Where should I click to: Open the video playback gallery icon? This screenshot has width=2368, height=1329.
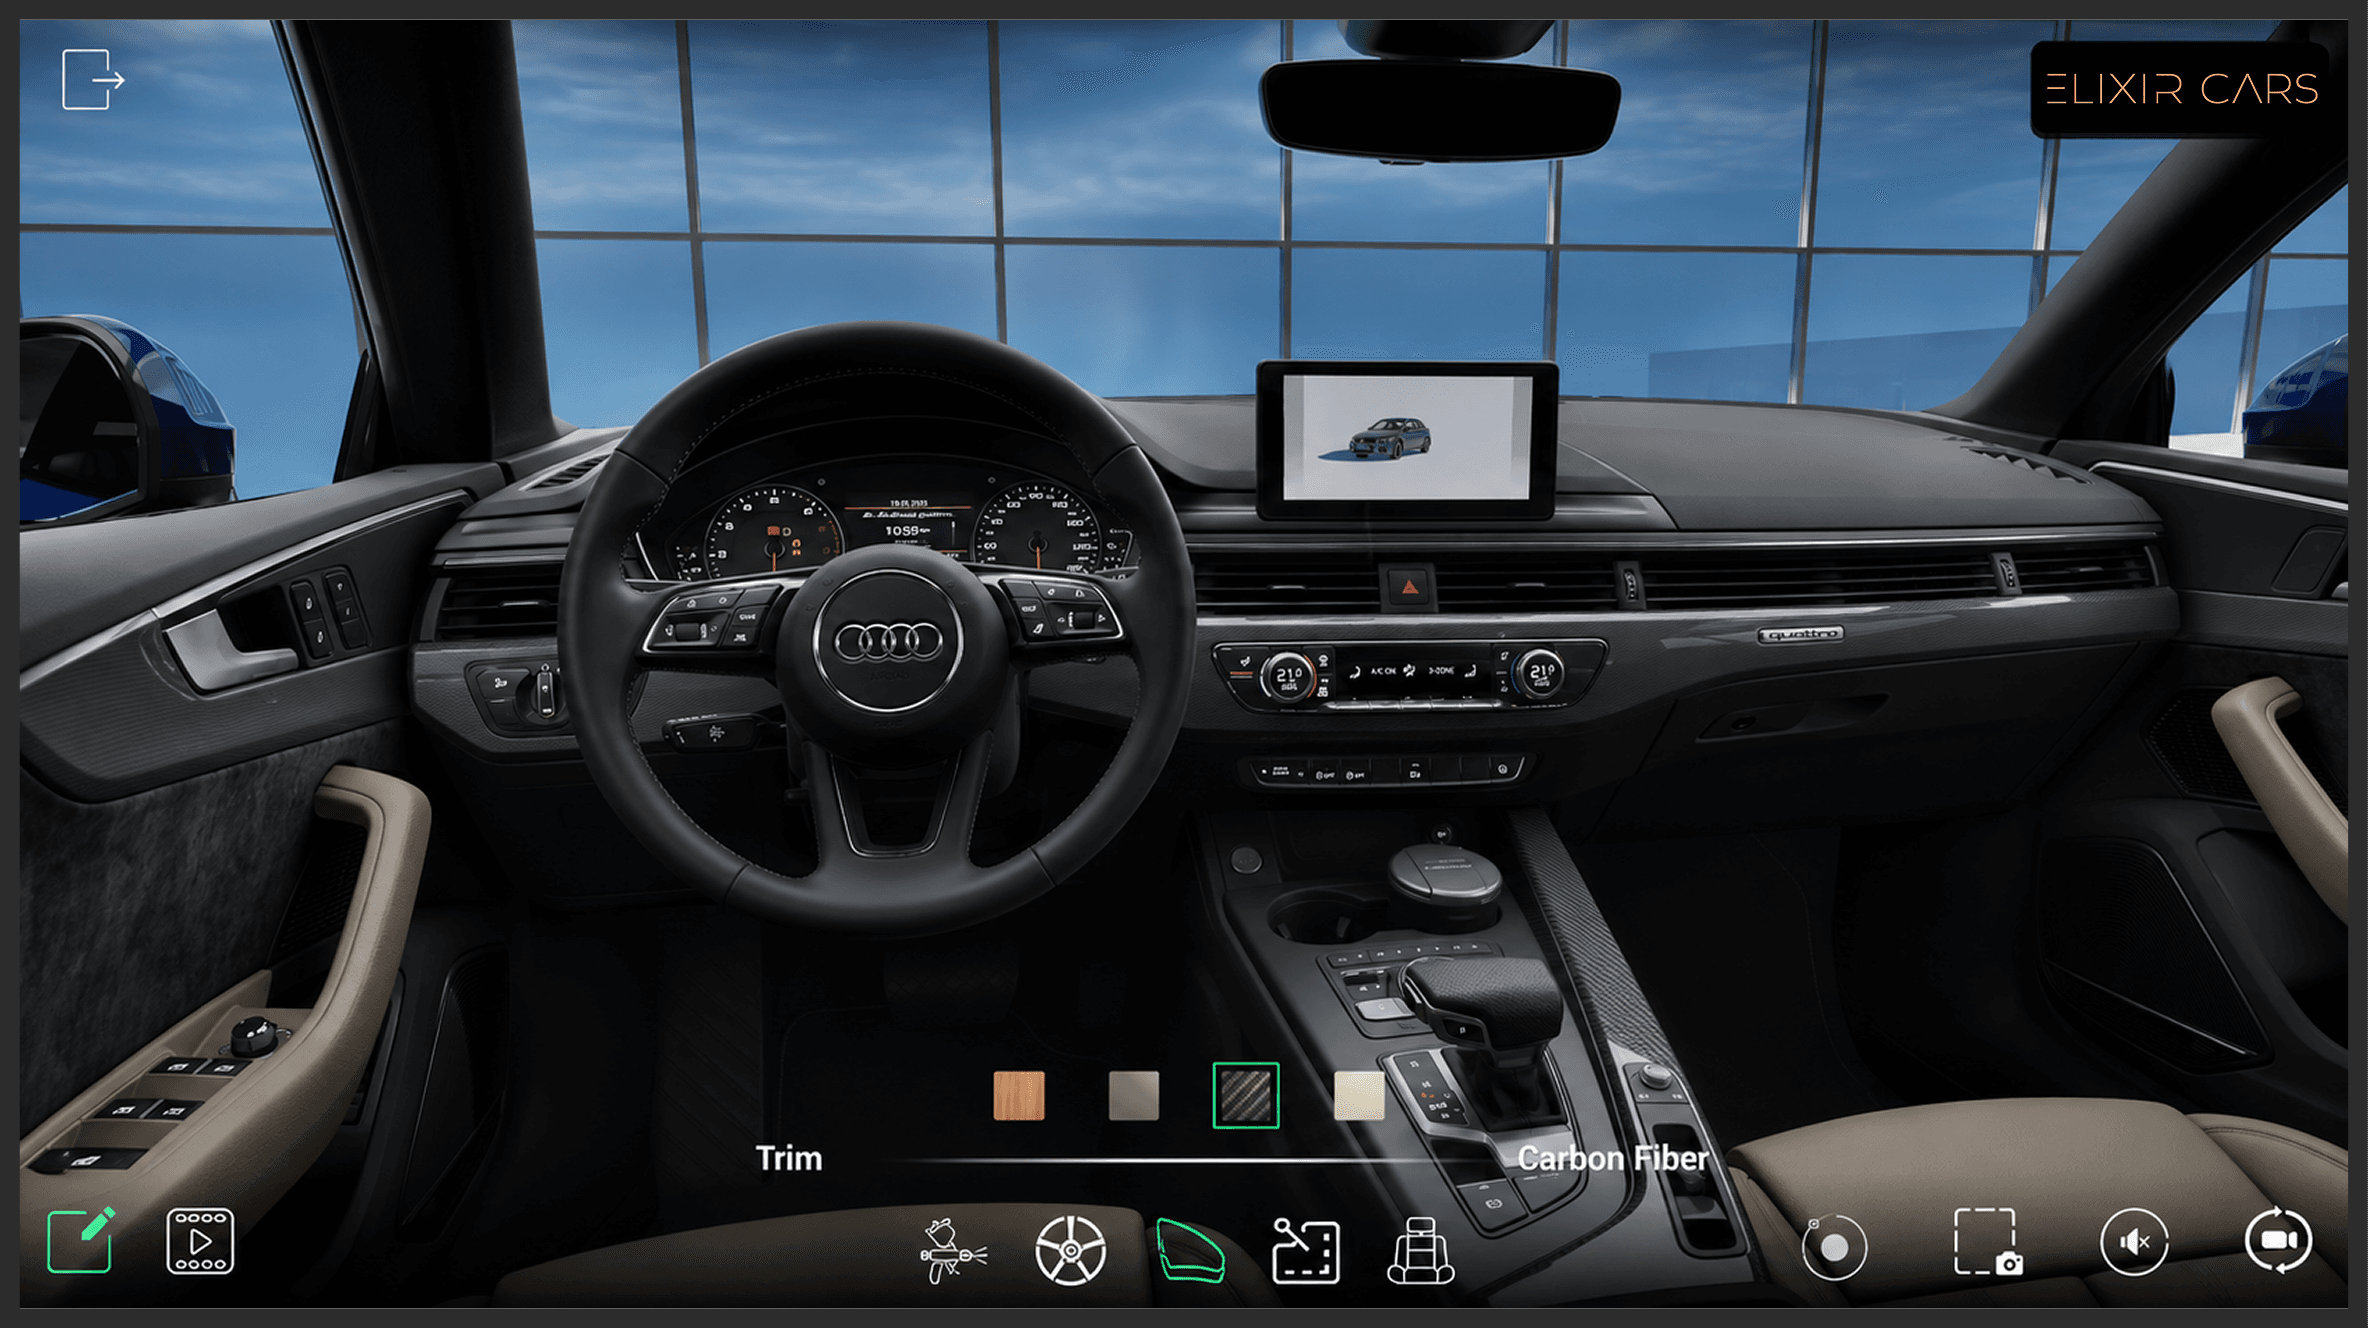(x=200, y=1241)
